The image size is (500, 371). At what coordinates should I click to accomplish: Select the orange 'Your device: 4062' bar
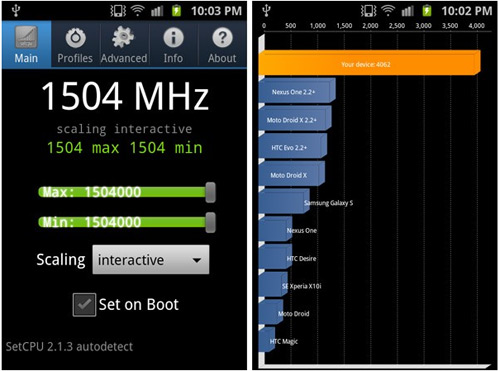(x=369, y=63)
